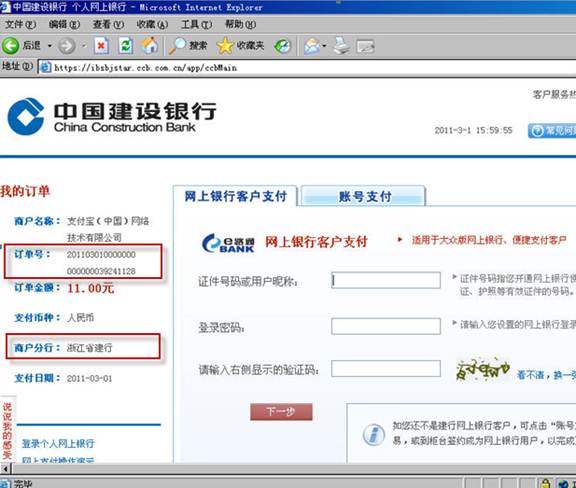The width and height of the screenshot is (576, 488).
Task: Click the Print icon
Action: tap(342, 46)
